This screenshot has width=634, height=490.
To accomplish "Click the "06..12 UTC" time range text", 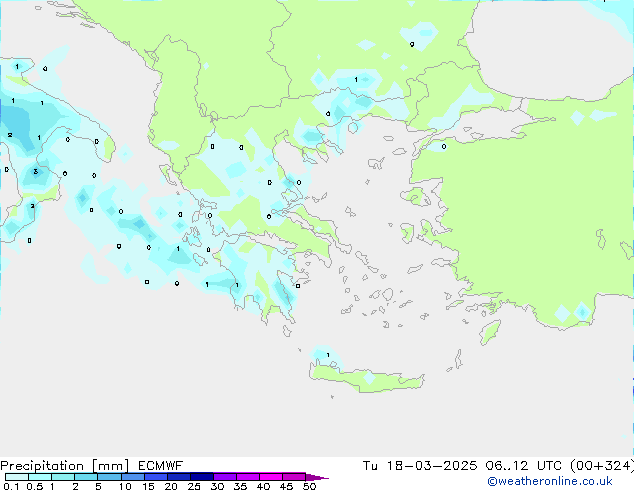I will coord(524,466).
